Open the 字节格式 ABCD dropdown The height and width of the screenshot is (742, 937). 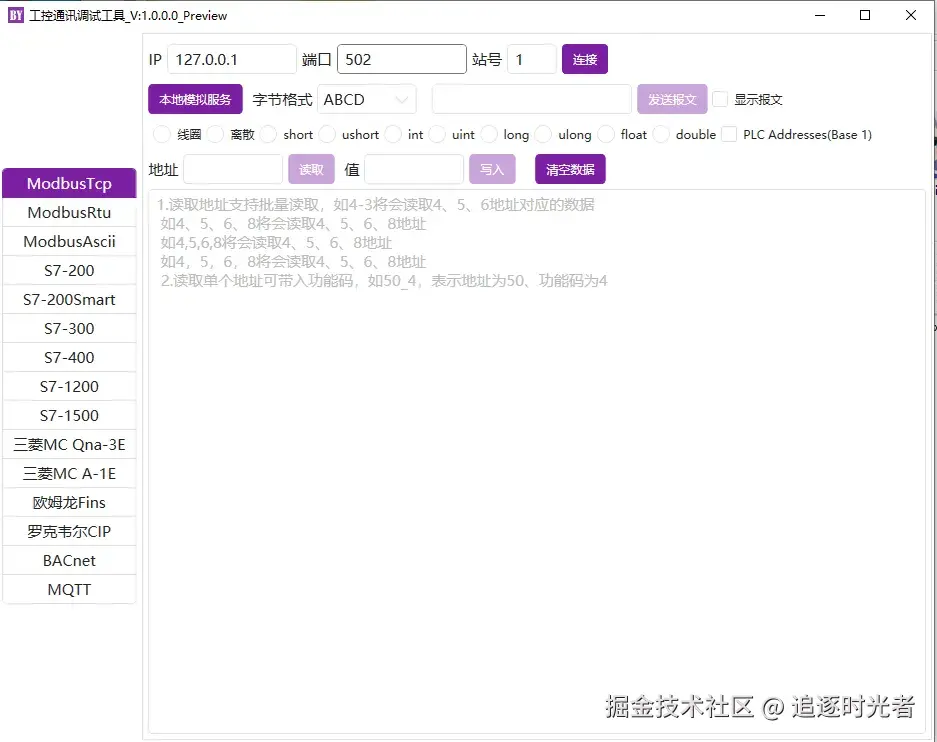click(369, 99)
